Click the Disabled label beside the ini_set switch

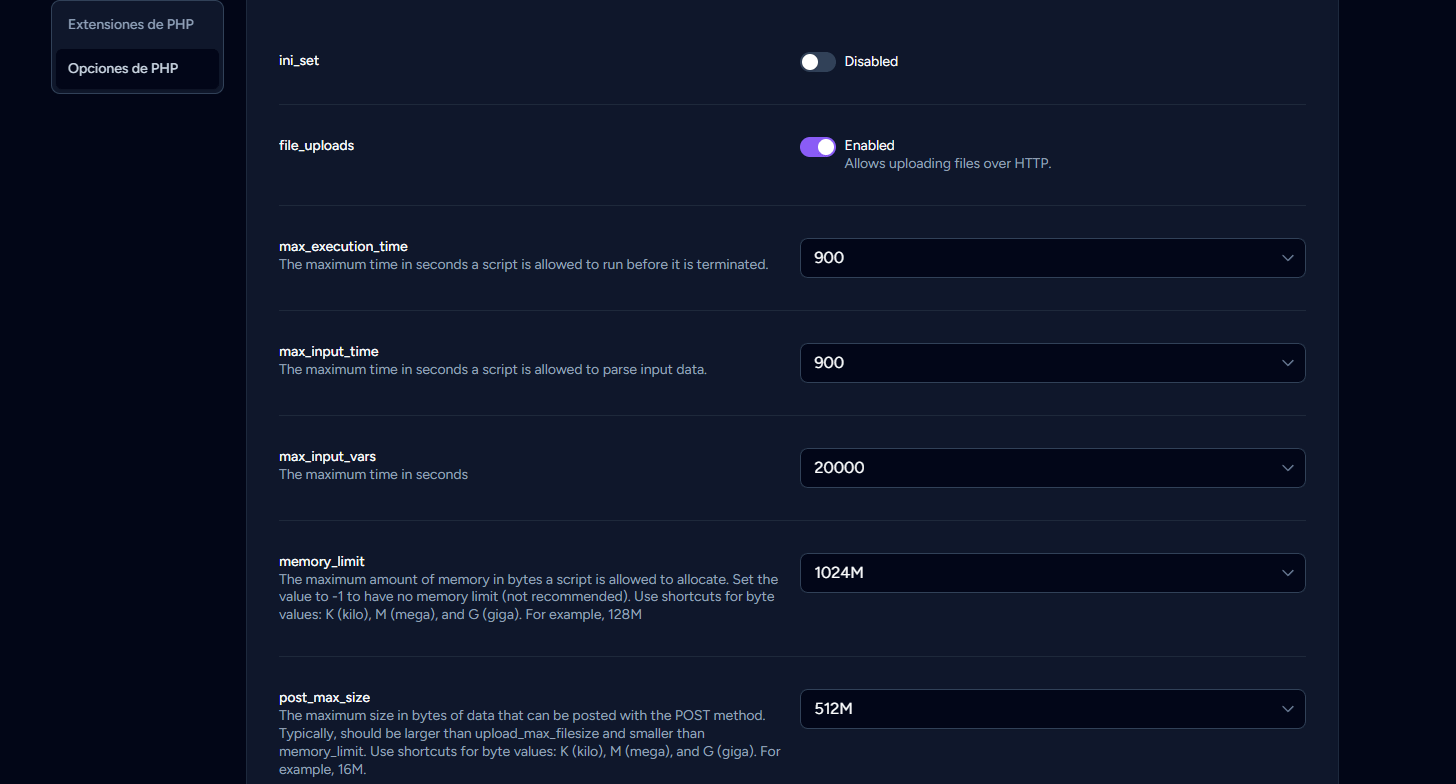coord(871,62)
